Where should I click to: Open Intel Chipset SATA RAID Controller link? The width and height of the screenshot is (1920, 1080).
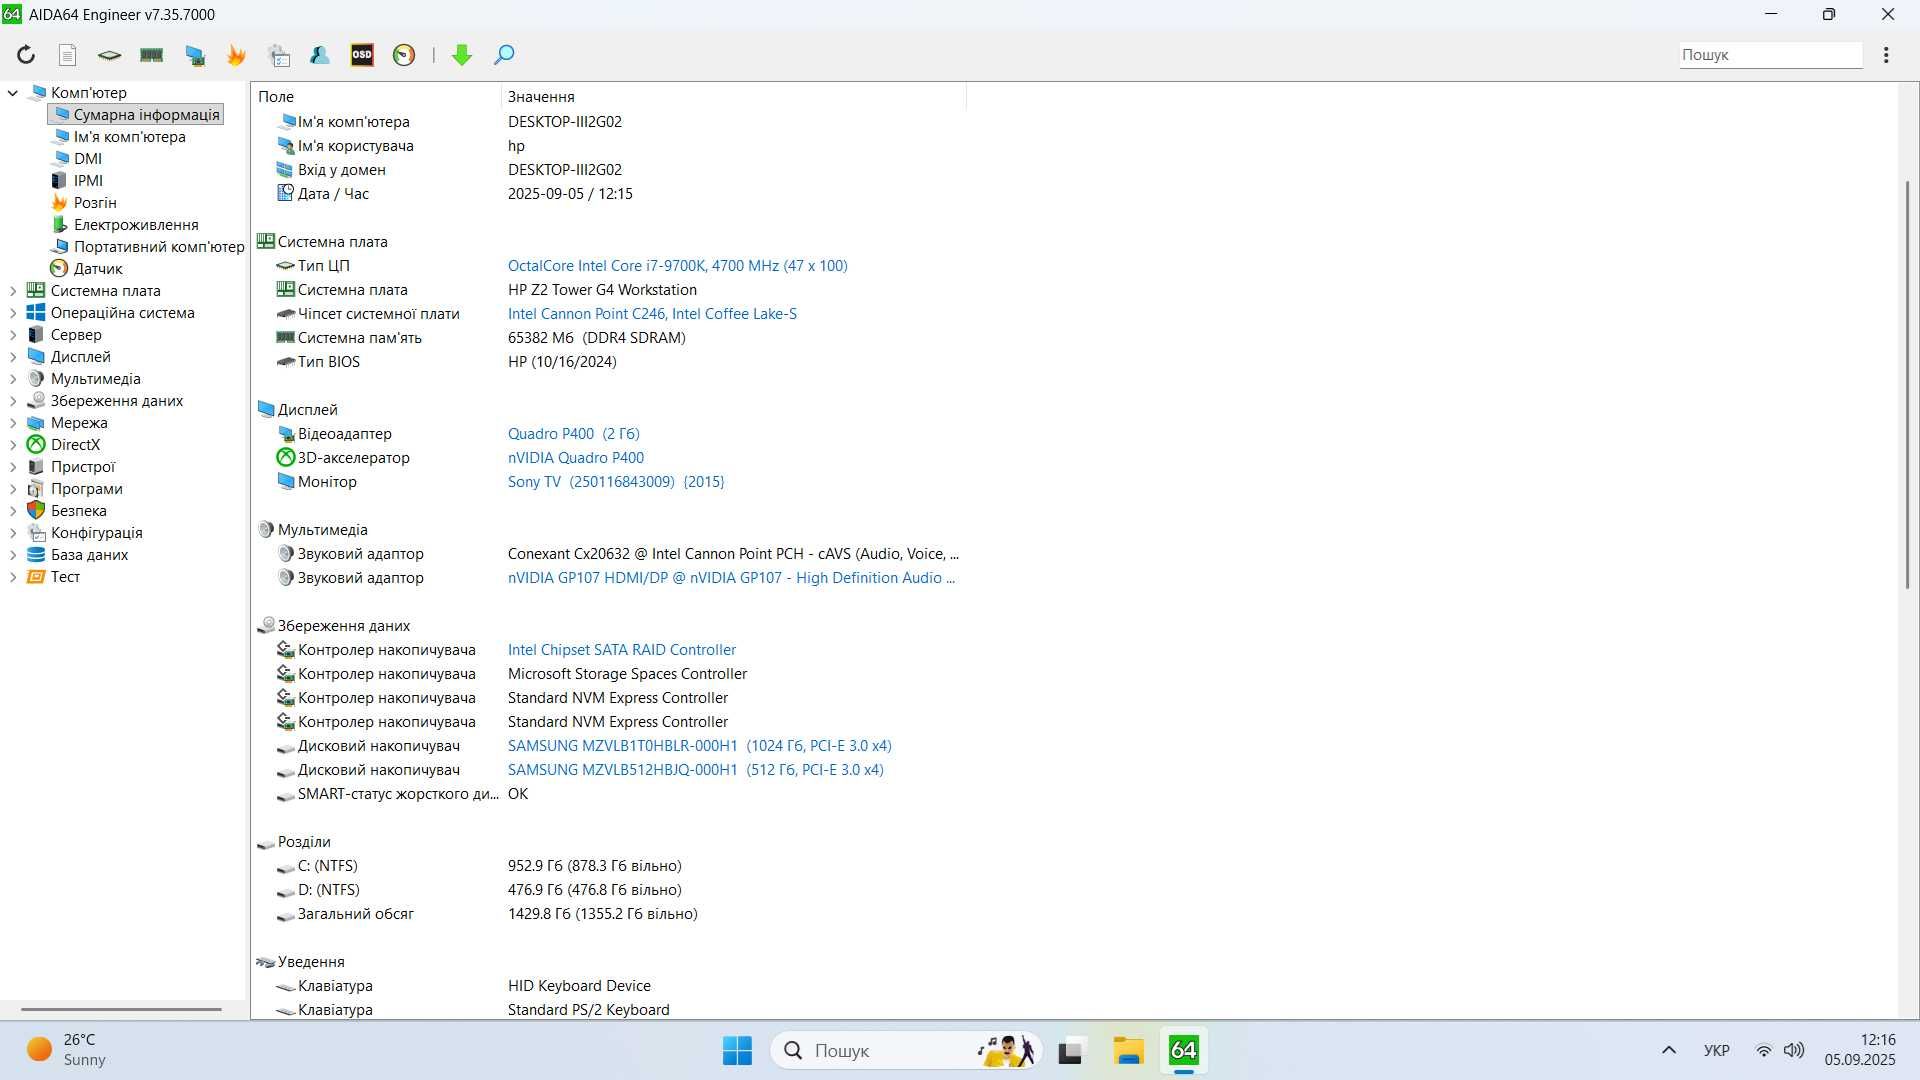pyautogui.click(x=621, y=650)
